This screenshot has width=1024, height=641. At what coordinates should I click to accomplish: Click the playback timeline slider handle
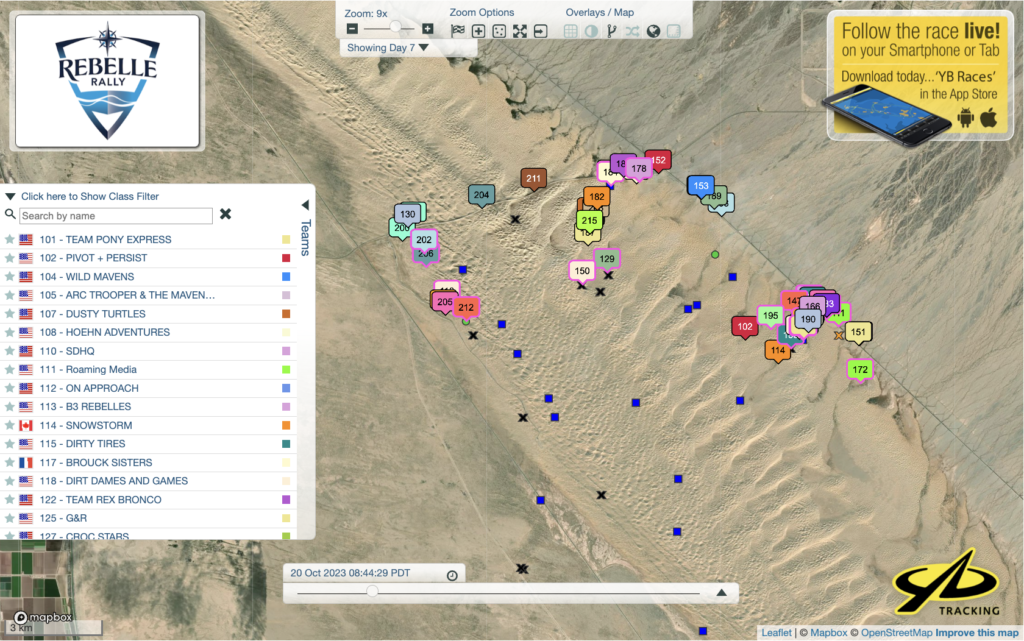372,592
